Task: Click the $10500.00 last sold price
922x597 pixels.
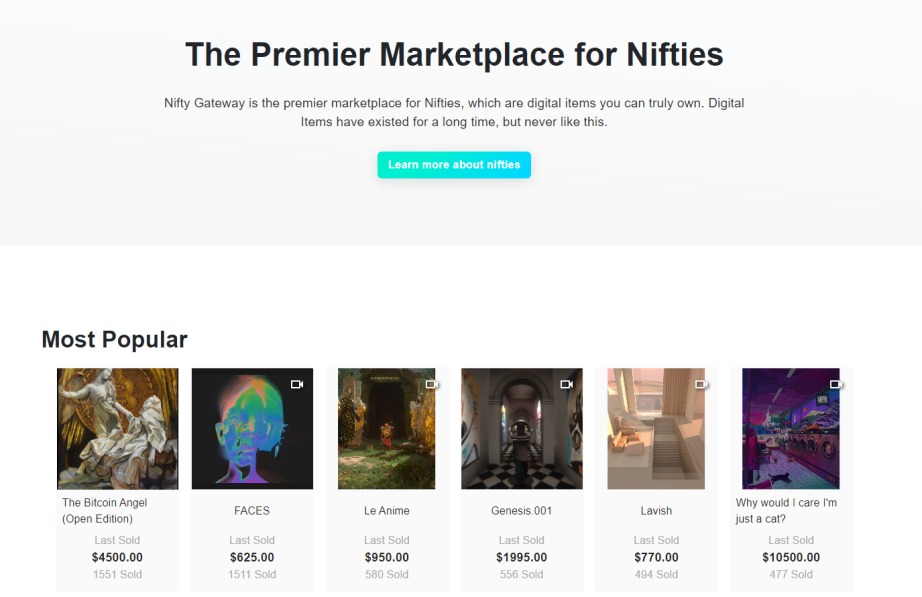Action: [791, 557]
